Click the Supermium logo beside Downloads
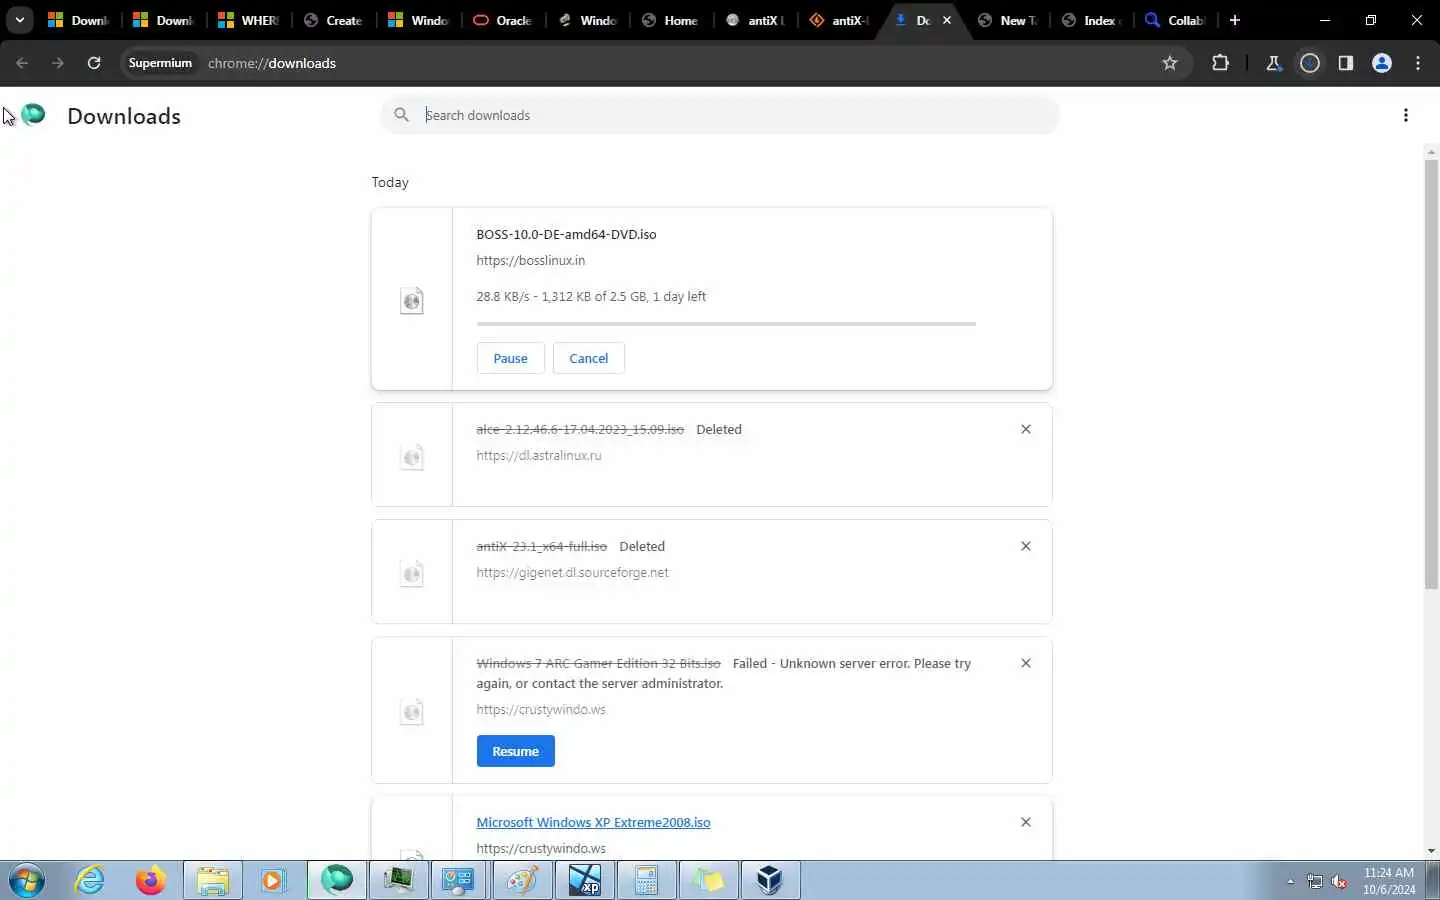This screenshot has width=1440, height=900. 33,115
